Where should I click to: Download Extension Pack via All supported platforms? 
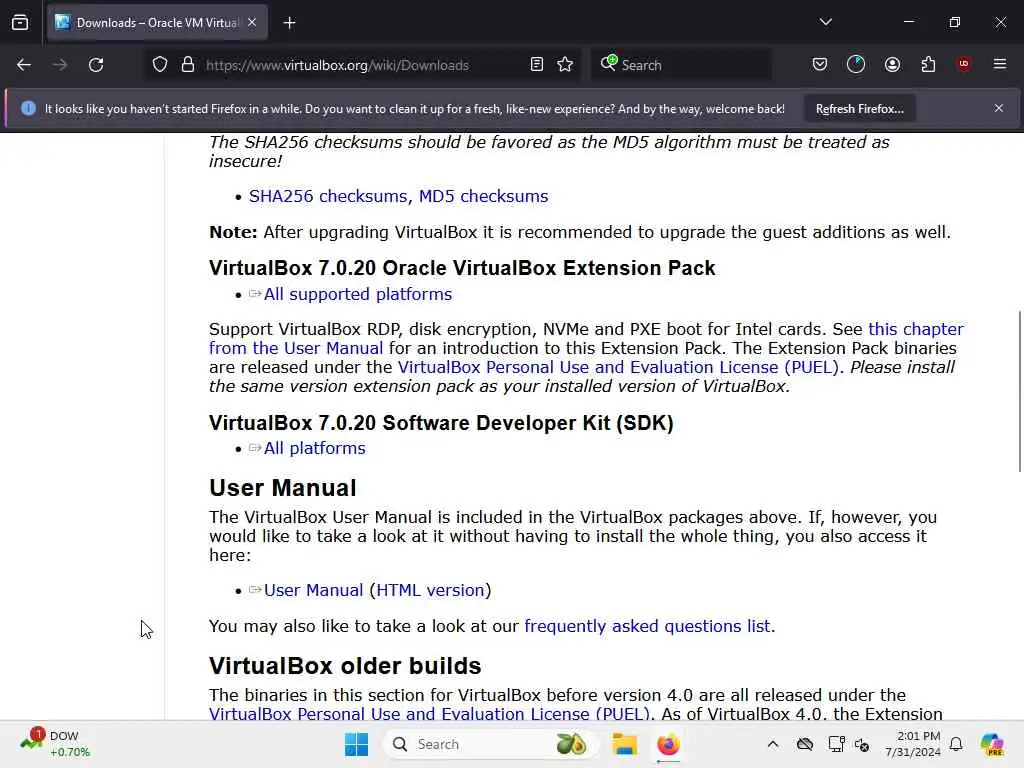357,294
